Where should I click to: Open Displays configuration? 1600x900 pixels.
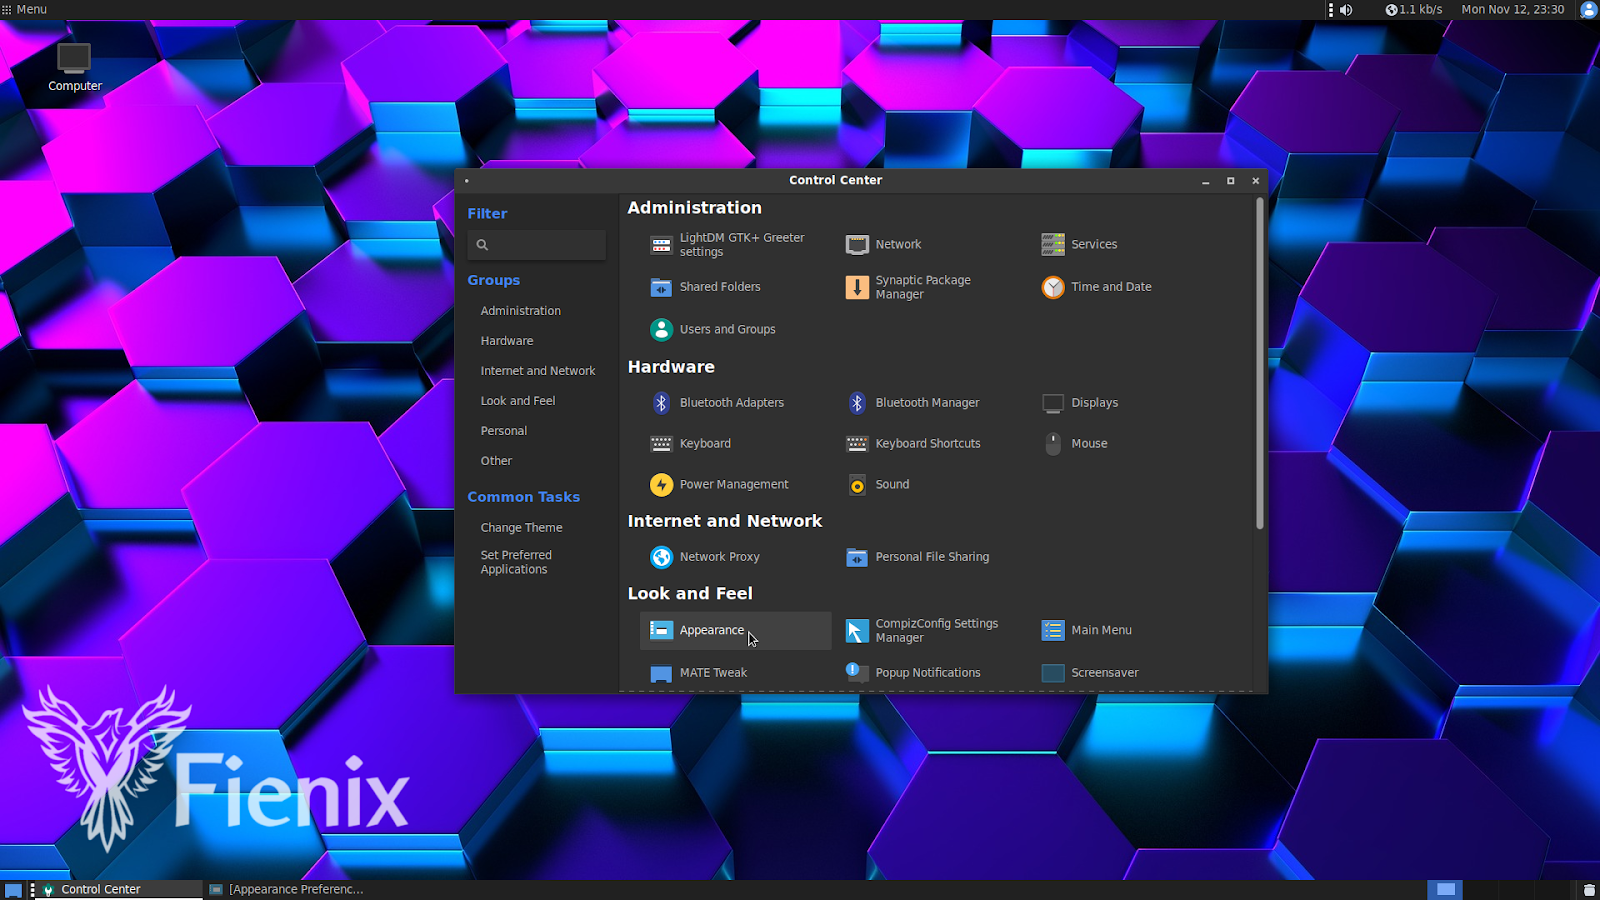point(1094,403)
